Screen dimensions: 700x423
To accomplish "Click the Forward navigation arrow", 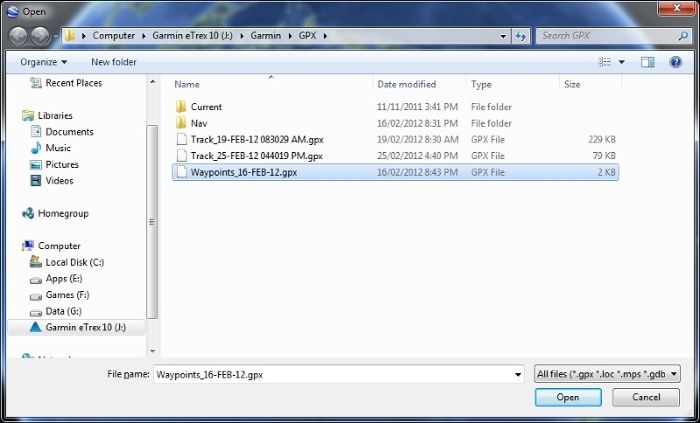I will pos(40,36).
